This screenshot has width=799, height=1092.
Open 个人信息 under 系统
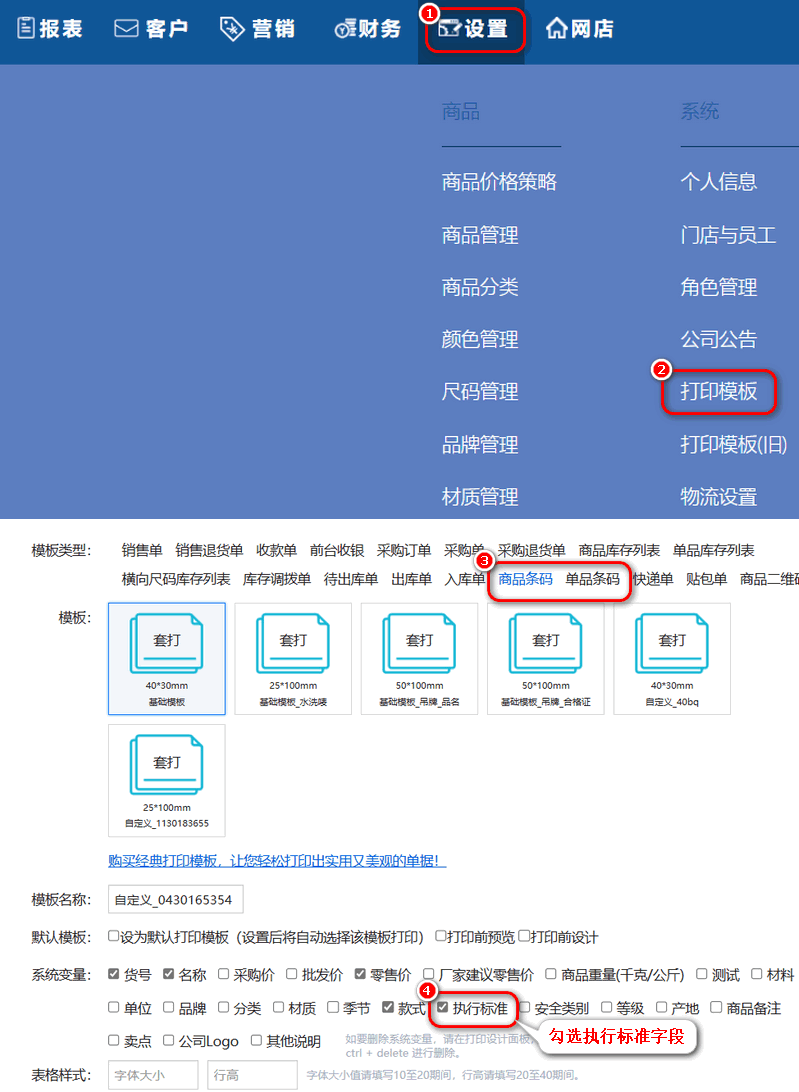(x=718, y=182)
